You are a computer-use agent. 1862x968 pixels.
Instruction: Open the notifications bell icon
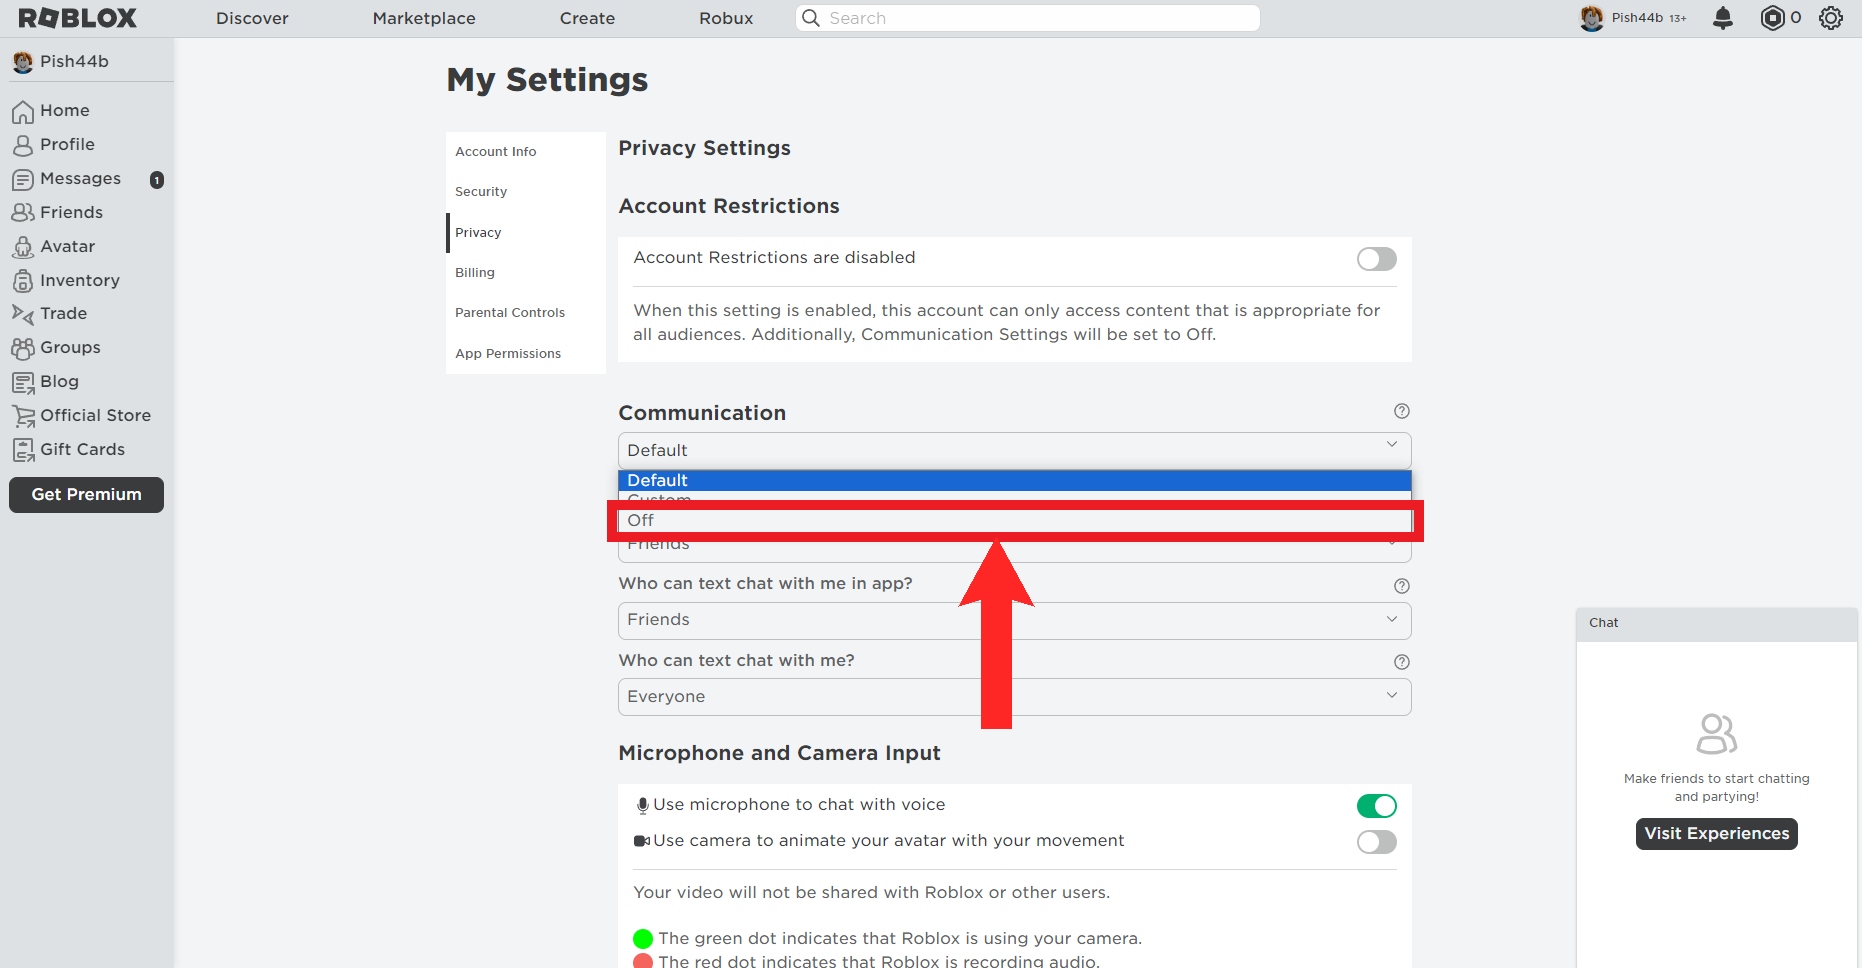point(1722,18)
